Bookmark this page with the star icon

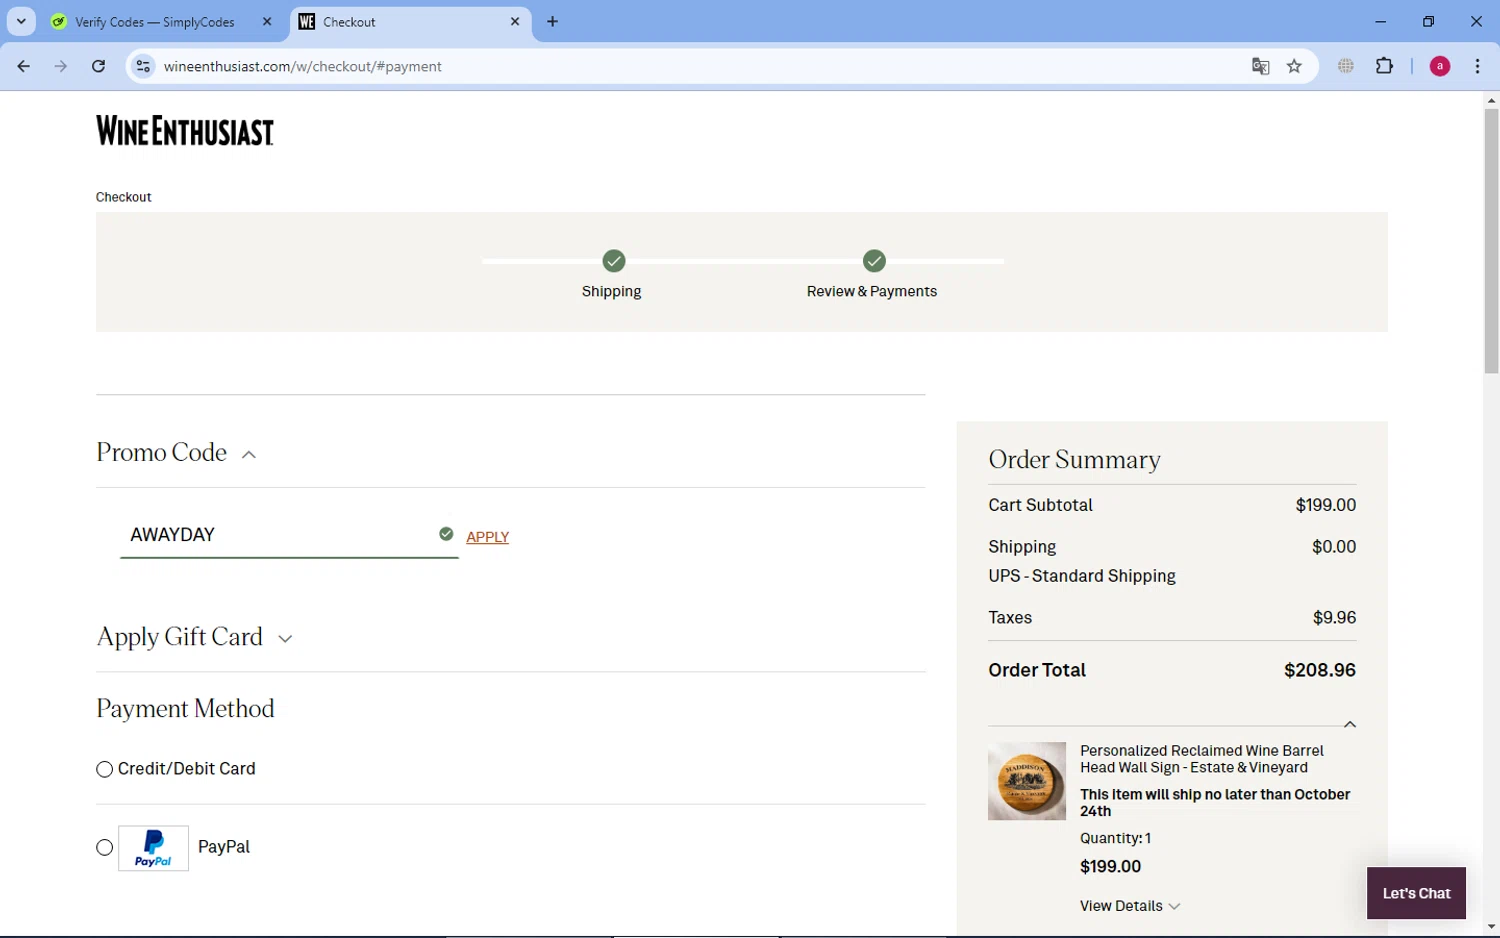point(1294,66)
